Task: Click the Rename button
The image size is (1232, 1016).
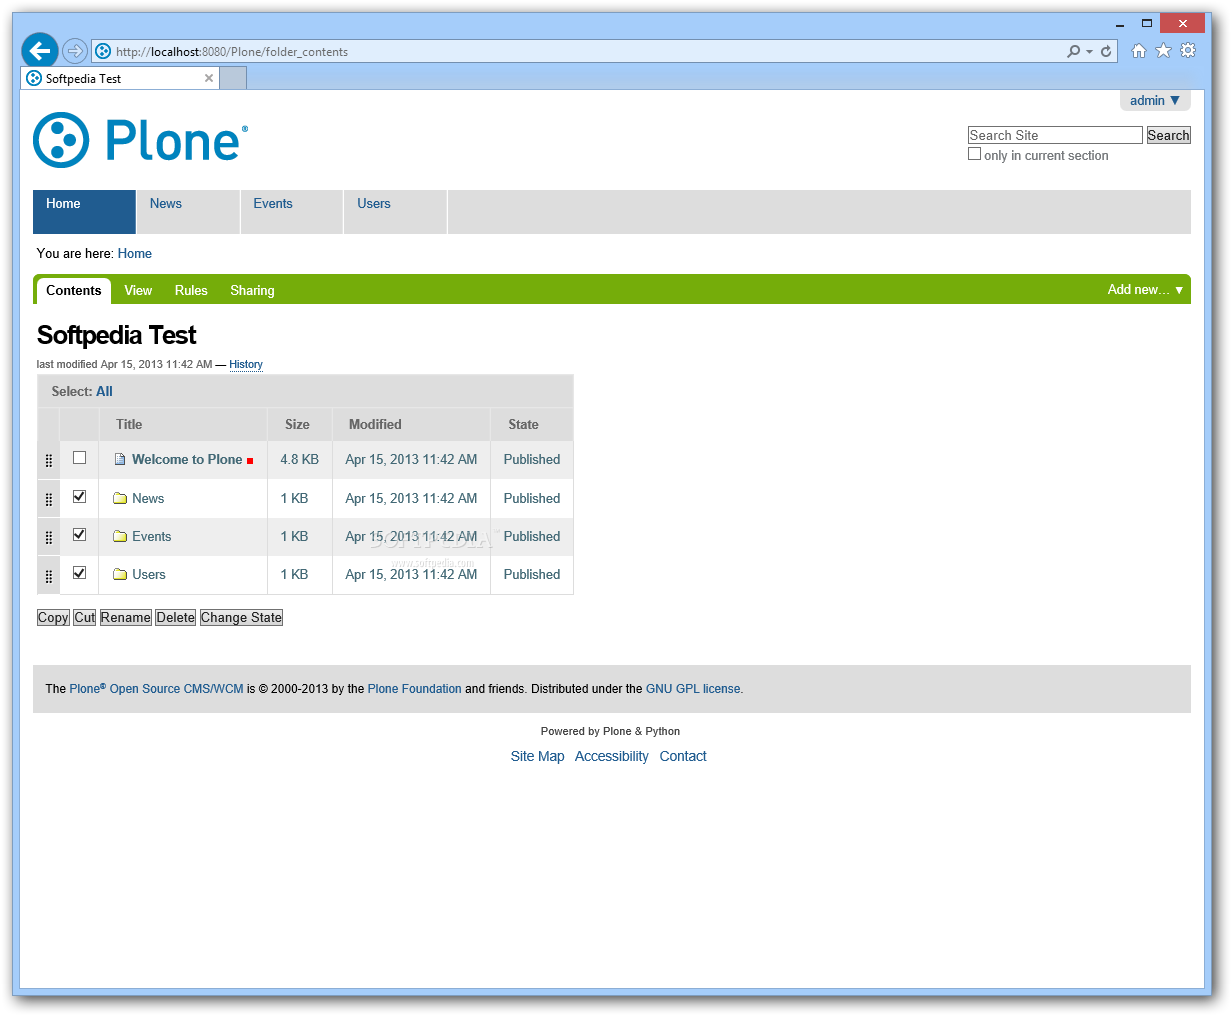Action: 126,617
